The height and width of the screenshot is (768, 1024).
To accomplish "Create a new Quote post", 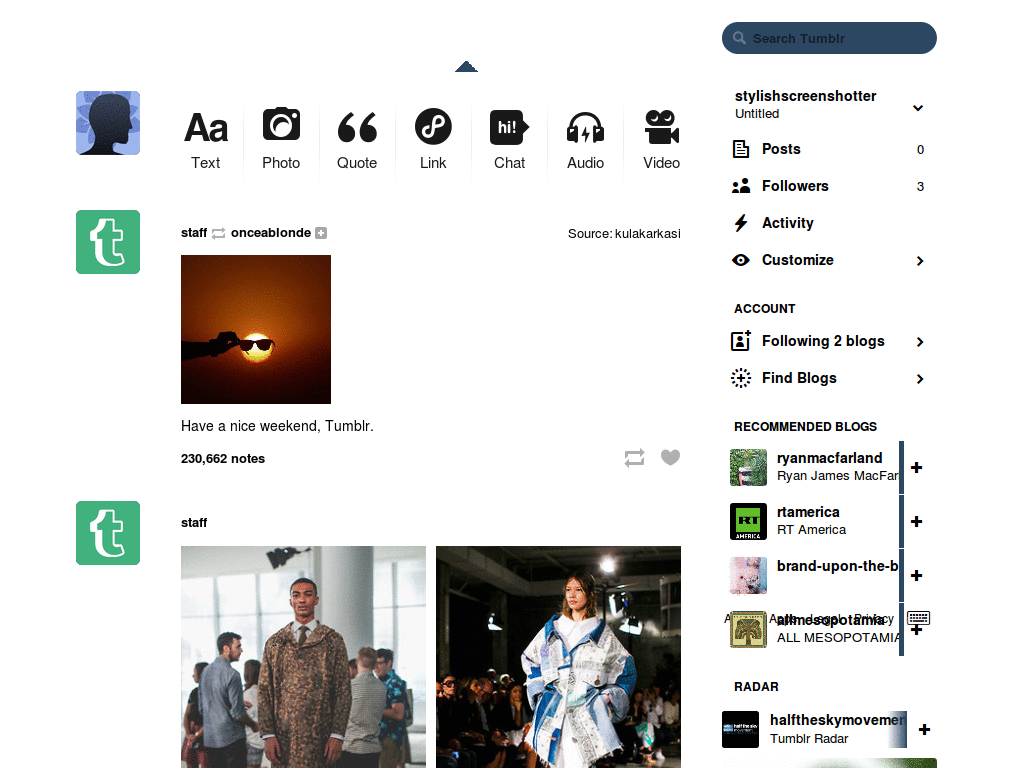I will tap(357, 140).
